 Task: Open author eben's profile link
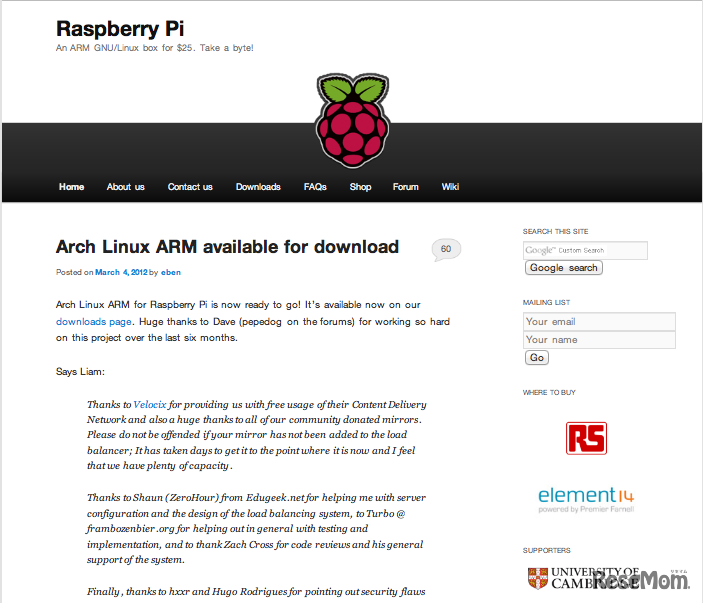click(171, 272)
